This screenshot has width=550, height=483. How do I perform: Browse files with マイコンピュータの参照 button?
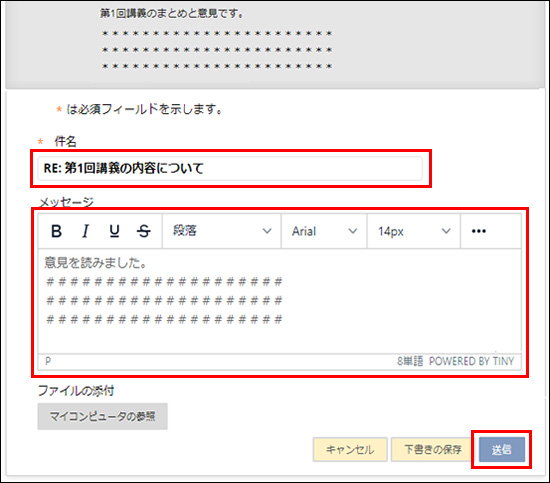[102, 416]
